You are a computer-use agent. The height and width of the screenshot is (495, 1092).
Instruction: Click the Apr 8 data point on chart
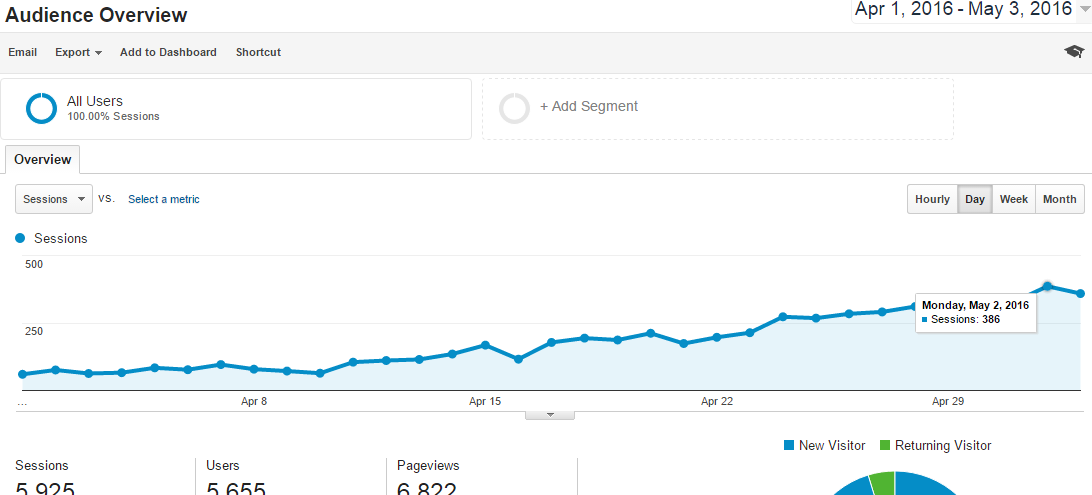[x=254, y=369]
